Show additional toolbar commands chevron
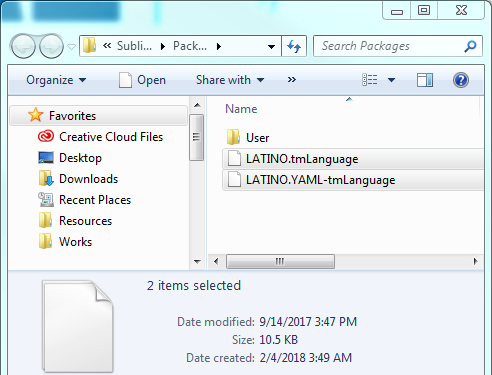 click(x=292, y=80)
